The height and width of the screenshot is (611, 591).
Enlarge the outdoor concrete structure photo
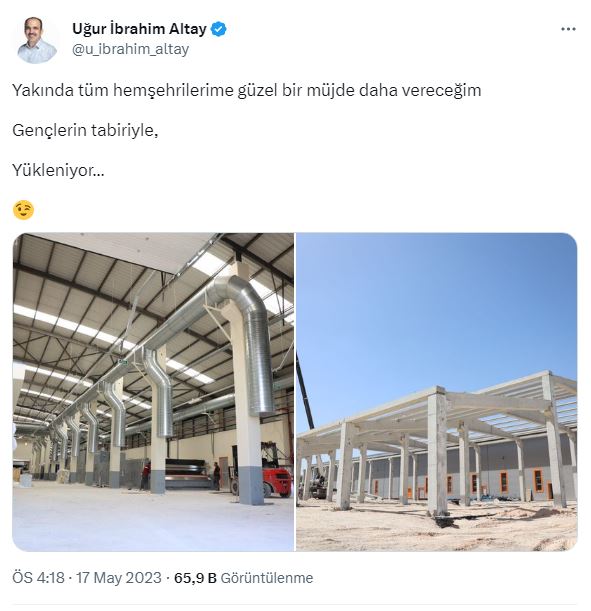436,392
